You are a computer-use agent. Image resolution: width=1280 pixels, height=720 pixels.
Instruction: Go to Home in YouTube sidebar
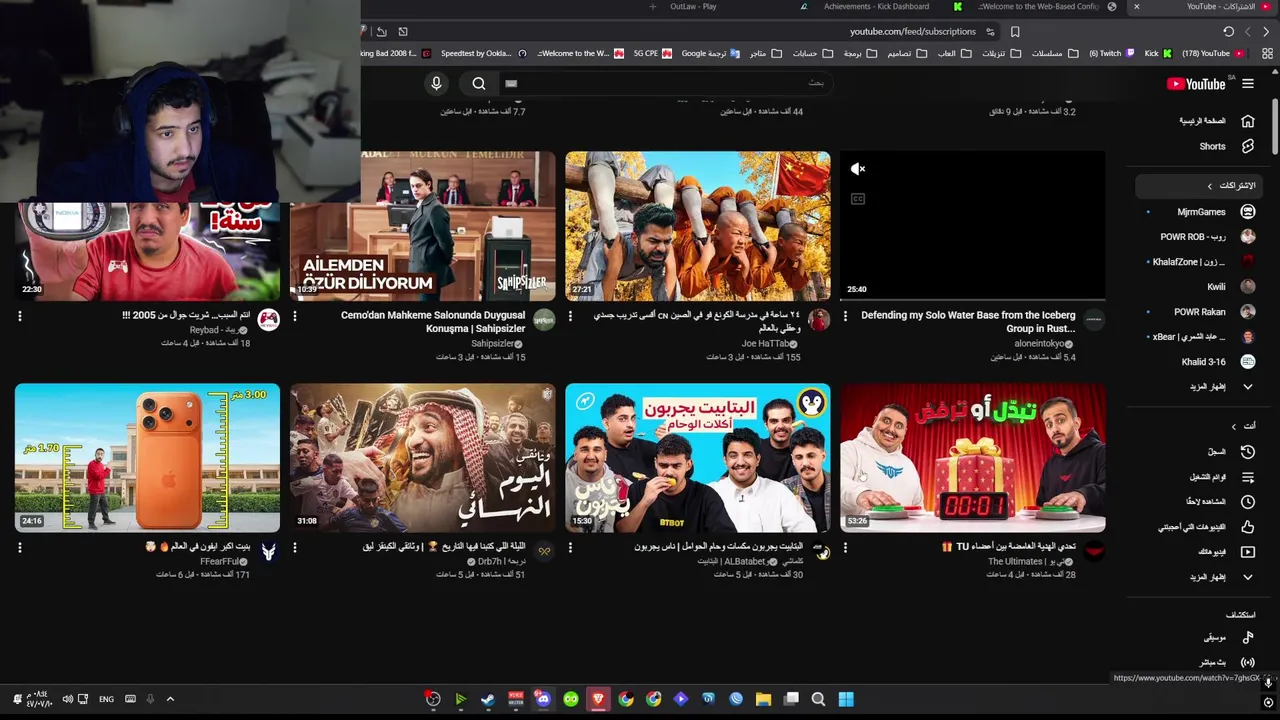coord(1215,121)
